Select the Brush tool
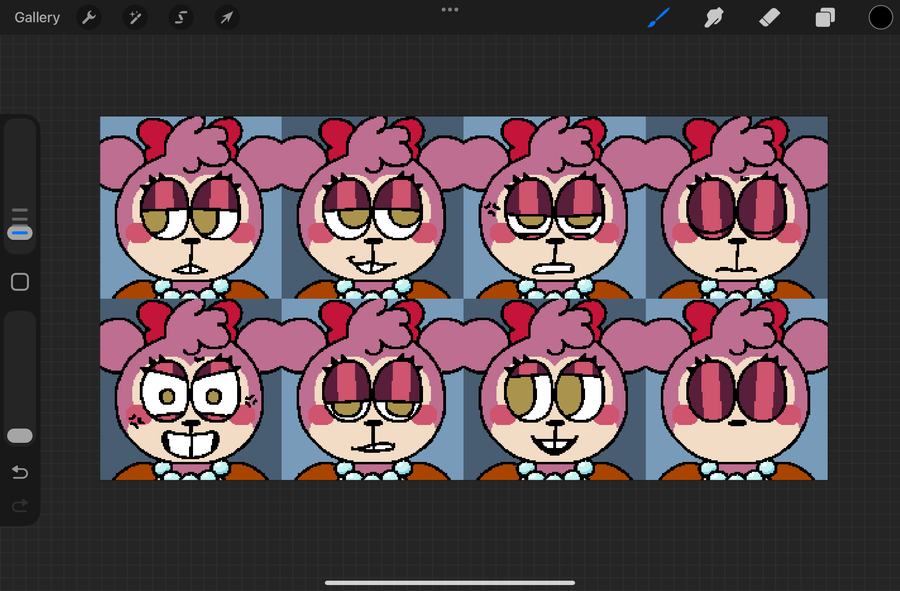Image resolution: width=900 pixels, height=591 pixels. (658, 18)
